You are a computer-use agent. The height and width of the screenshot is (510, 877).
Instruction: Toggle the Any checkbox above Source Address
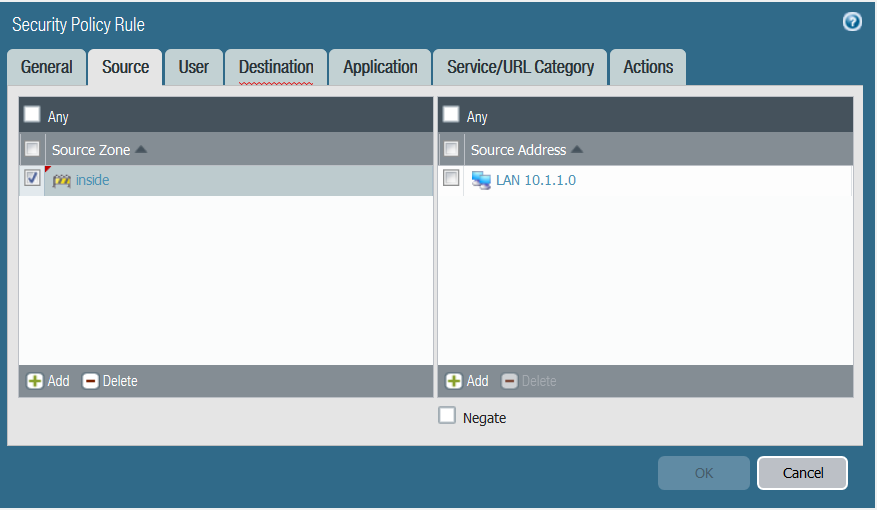click(451, 115)
